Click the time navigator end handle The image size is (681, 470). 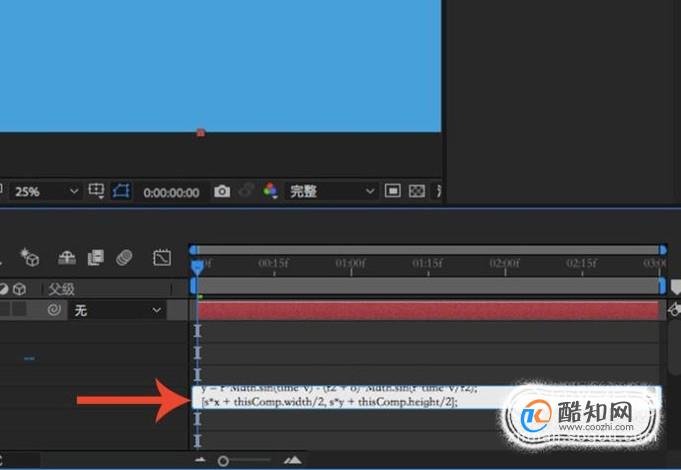663,250
